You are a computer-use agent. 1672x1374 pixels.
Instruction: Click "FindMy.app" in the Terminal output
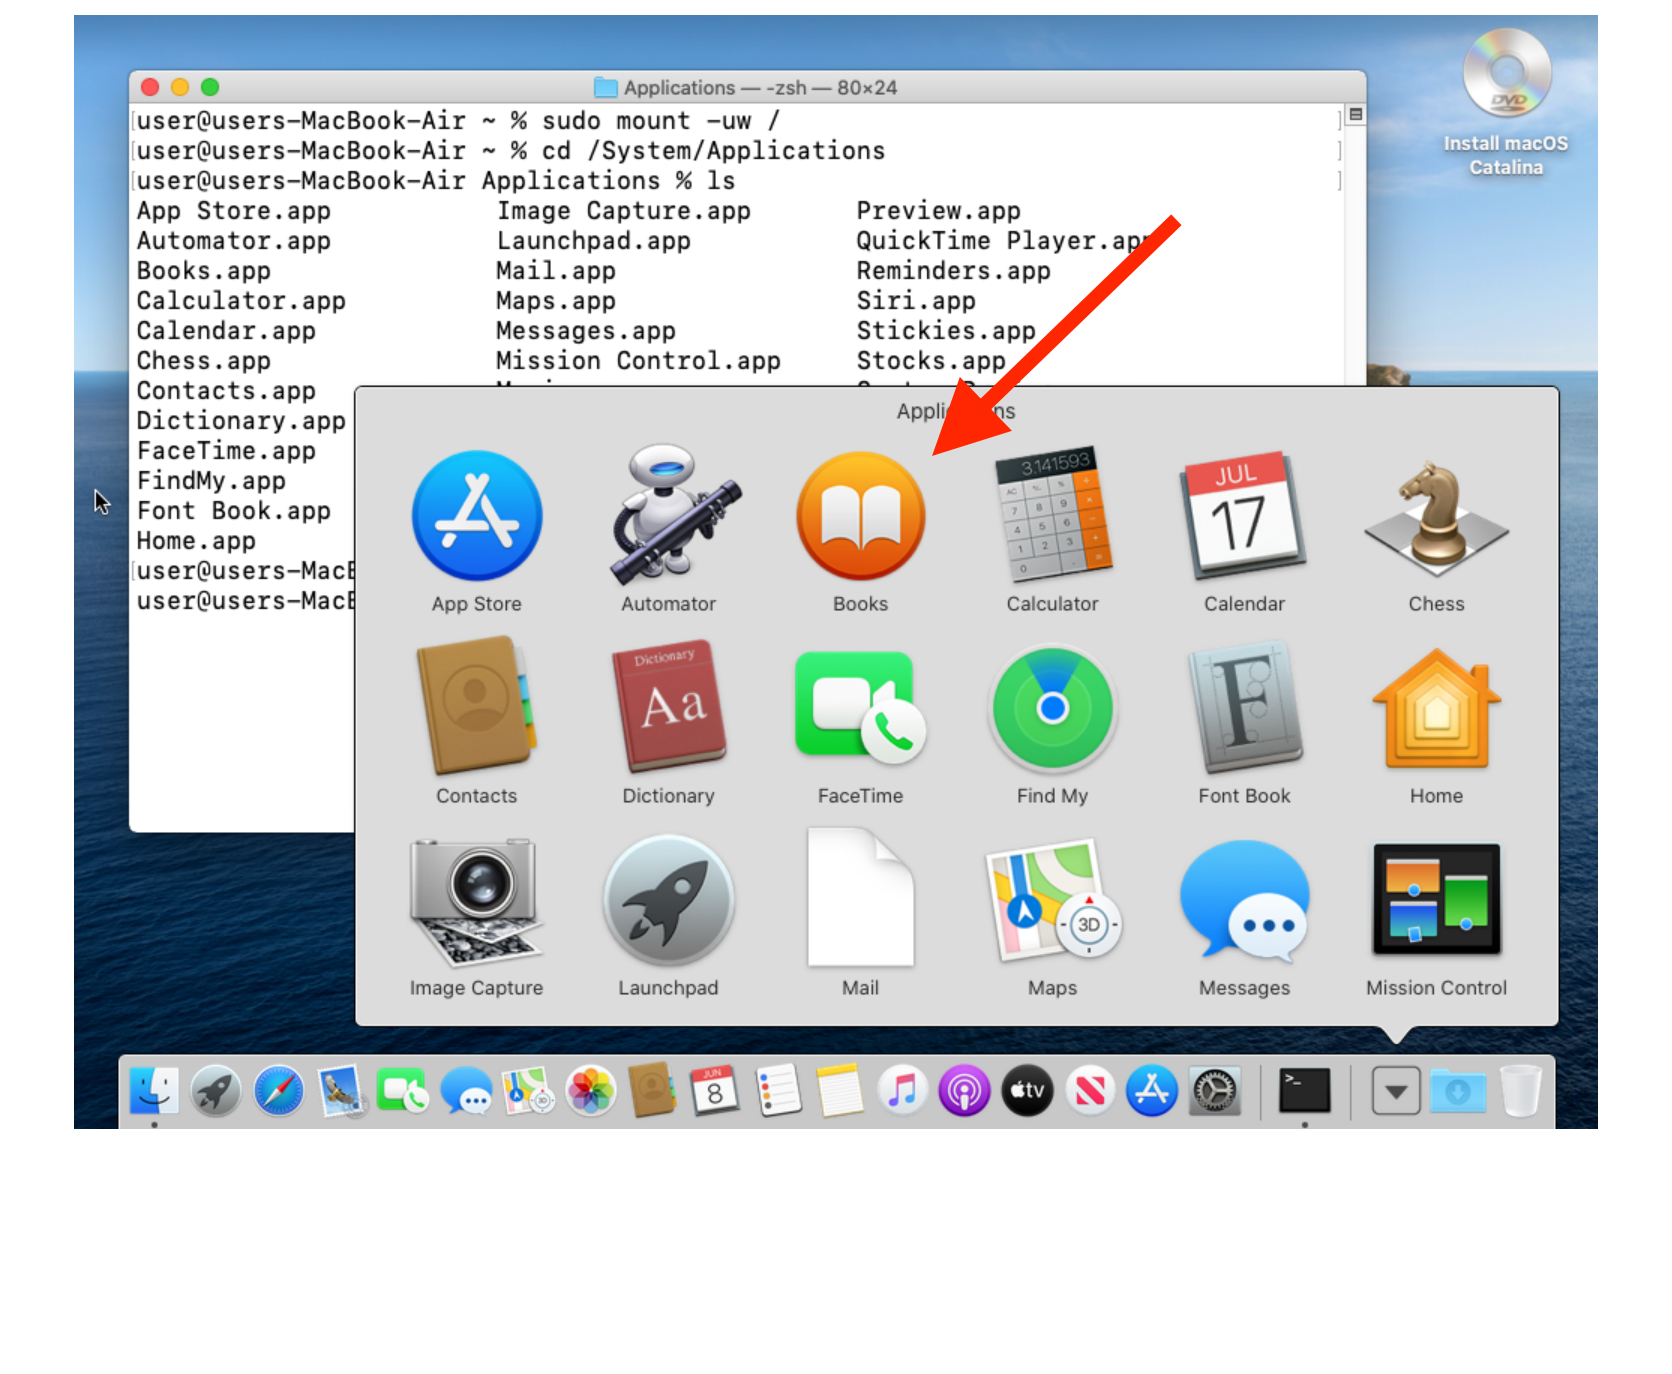click(211, 481)
